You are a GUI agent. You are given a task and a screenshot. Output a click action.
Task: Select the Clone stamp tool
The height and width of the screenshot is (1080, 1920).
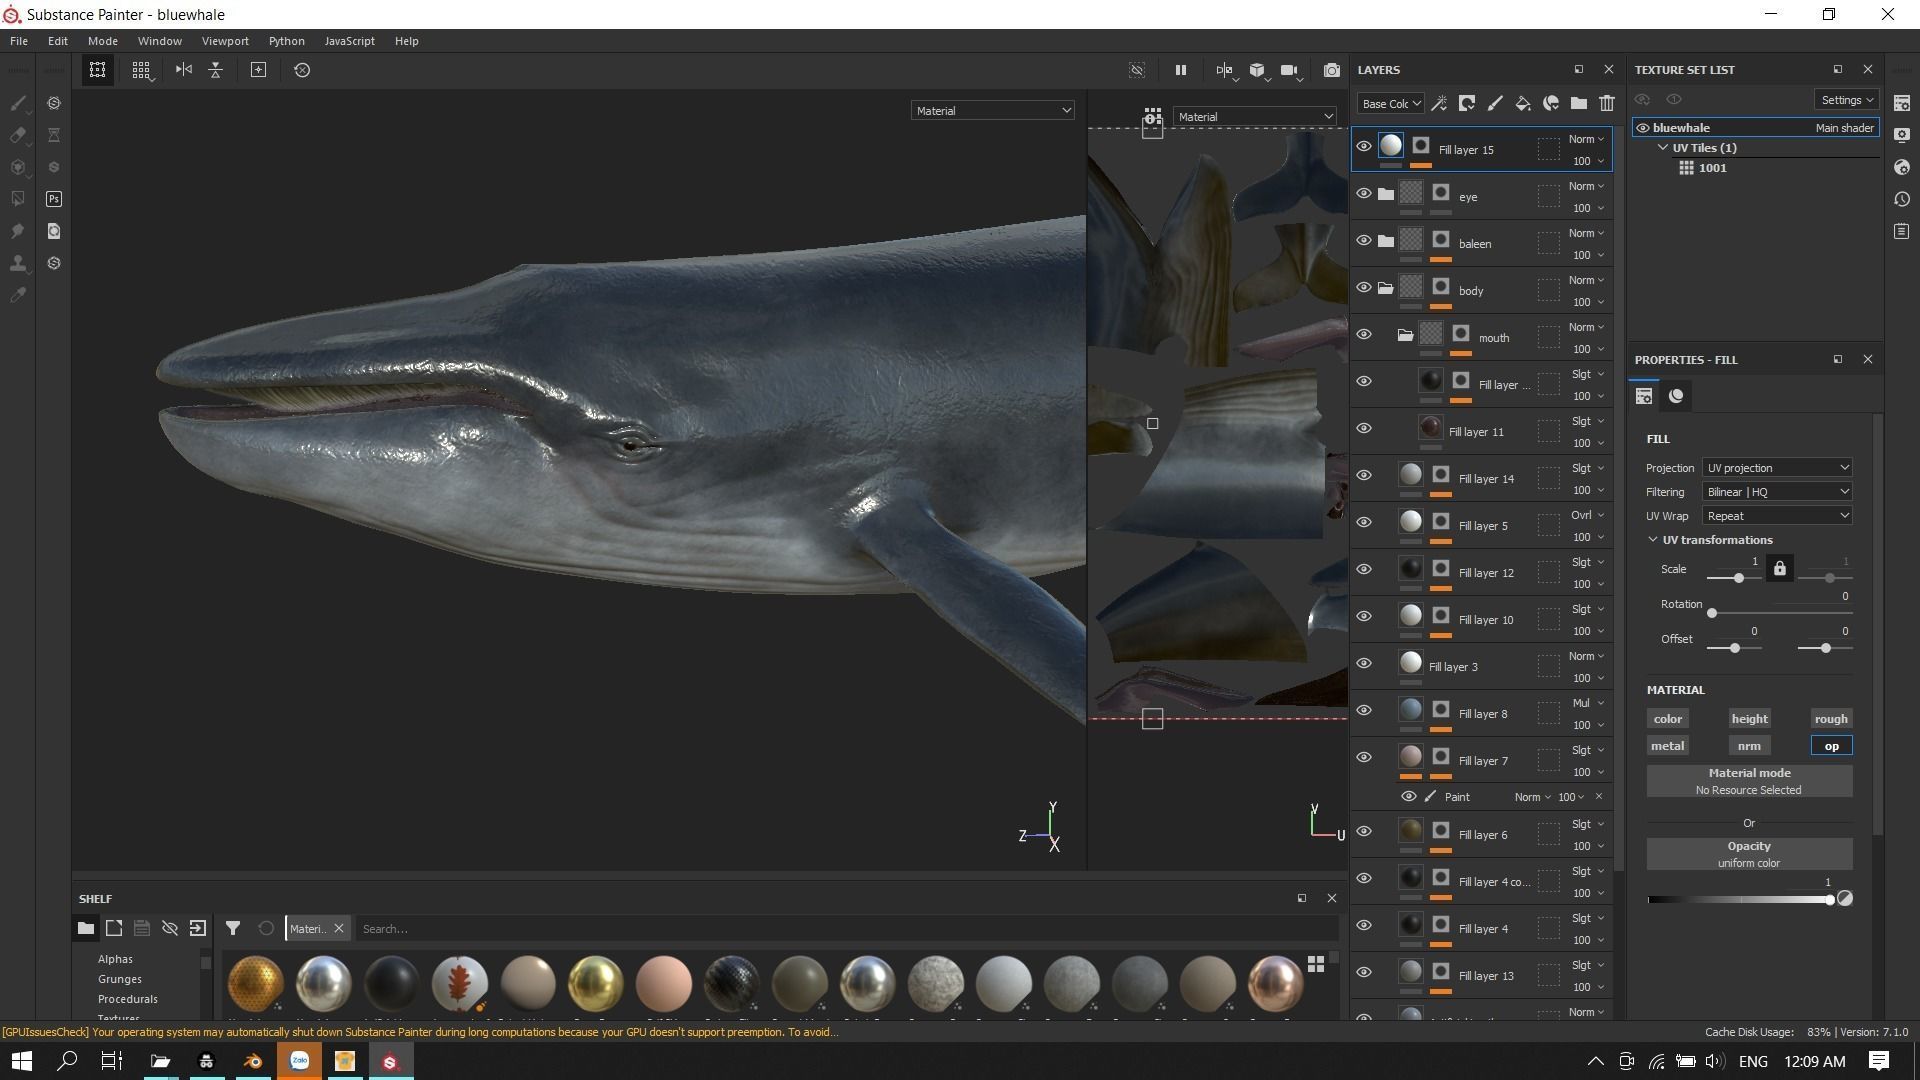[x=18, y=263]
